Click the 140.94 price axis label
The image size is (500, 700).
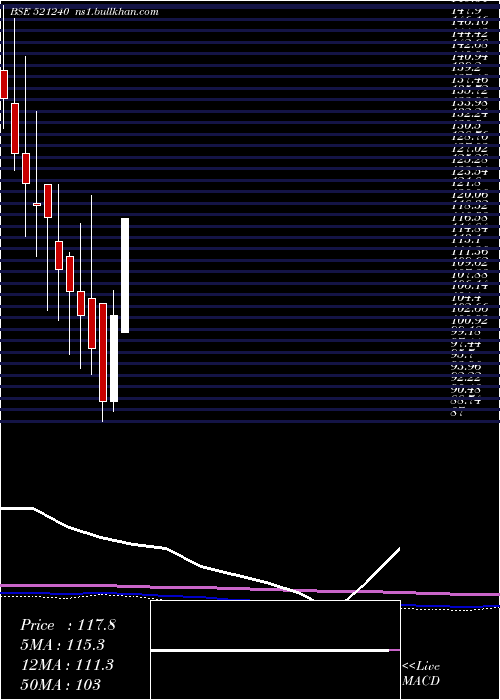coord(470,57)
